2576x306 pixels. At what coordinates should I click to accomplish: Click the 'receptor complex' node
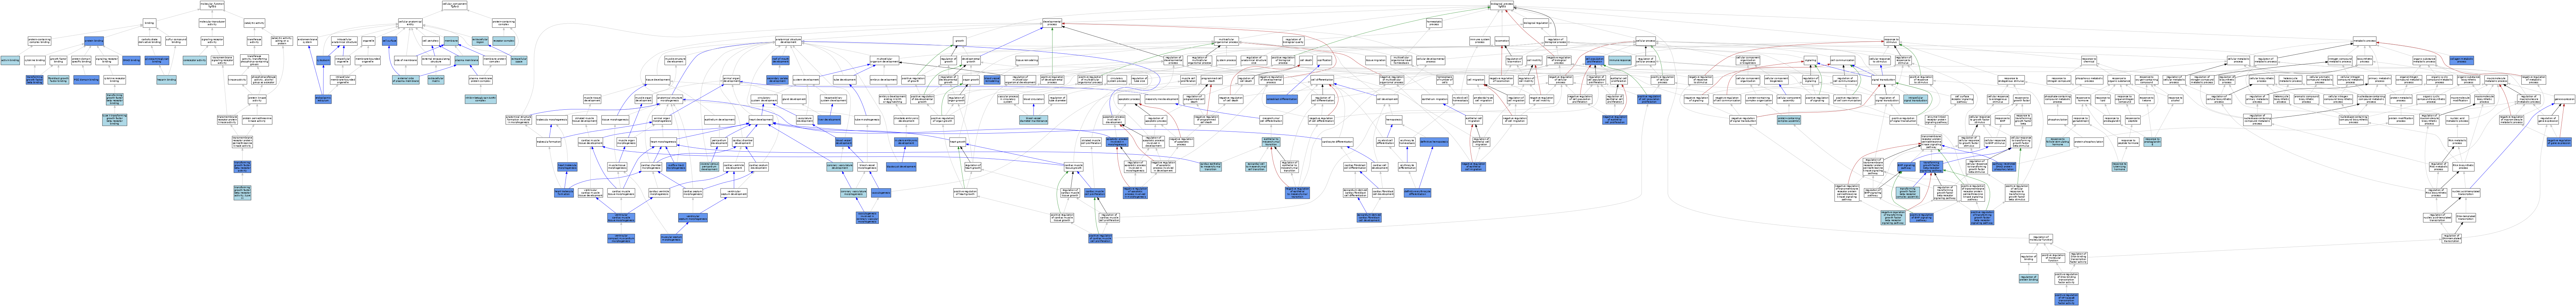[x=504, y=41]
